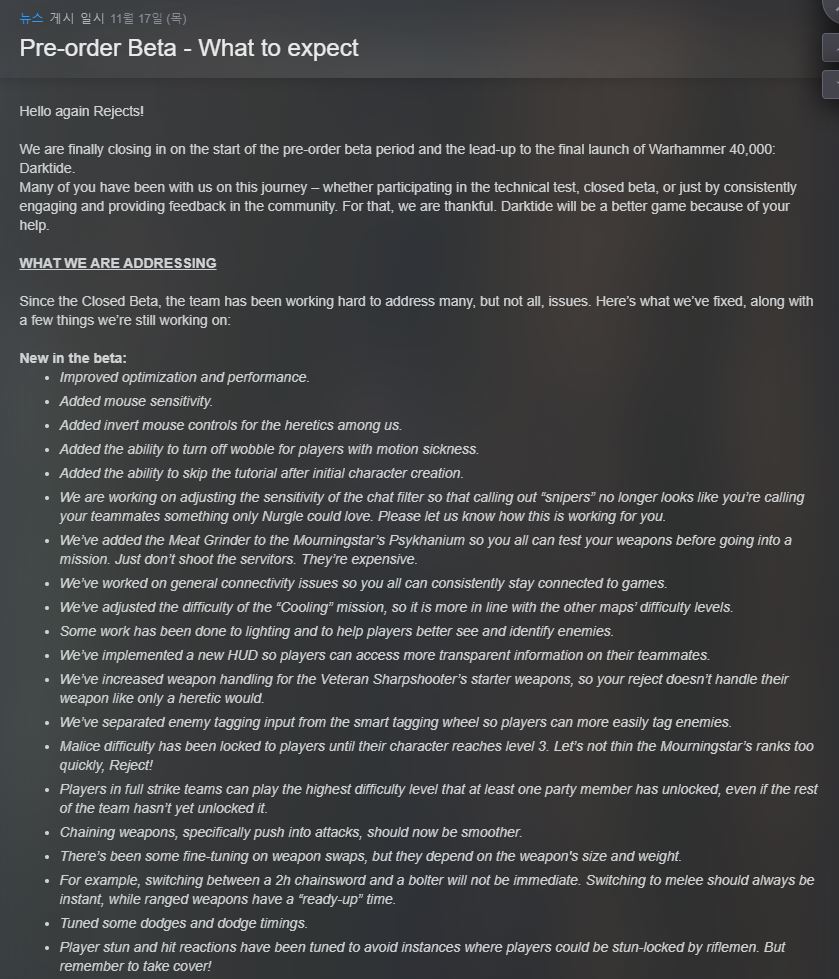Click the 'Improved optimization and performance' bullet
The image size is (839, 979).
[184, 377]
